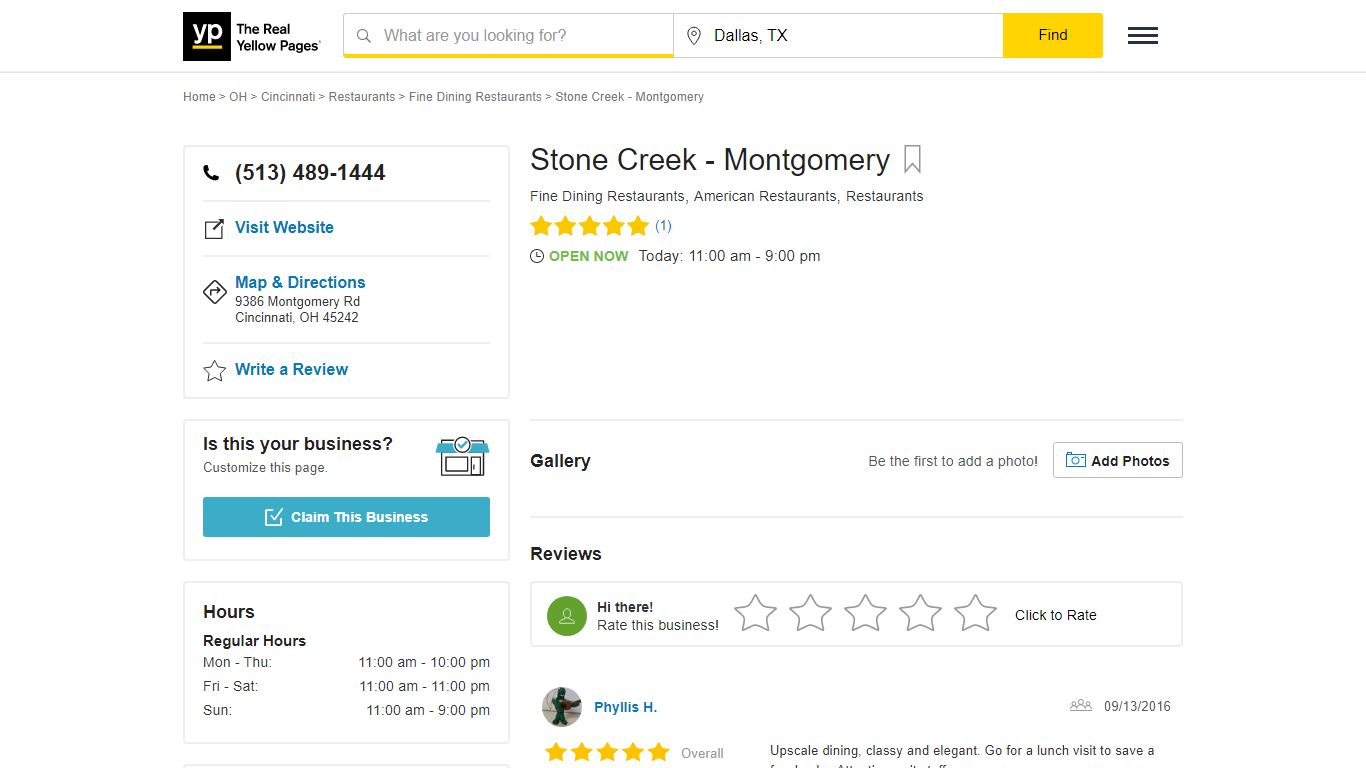
Task: Click the phone handset icon
Action: point(211,173)
